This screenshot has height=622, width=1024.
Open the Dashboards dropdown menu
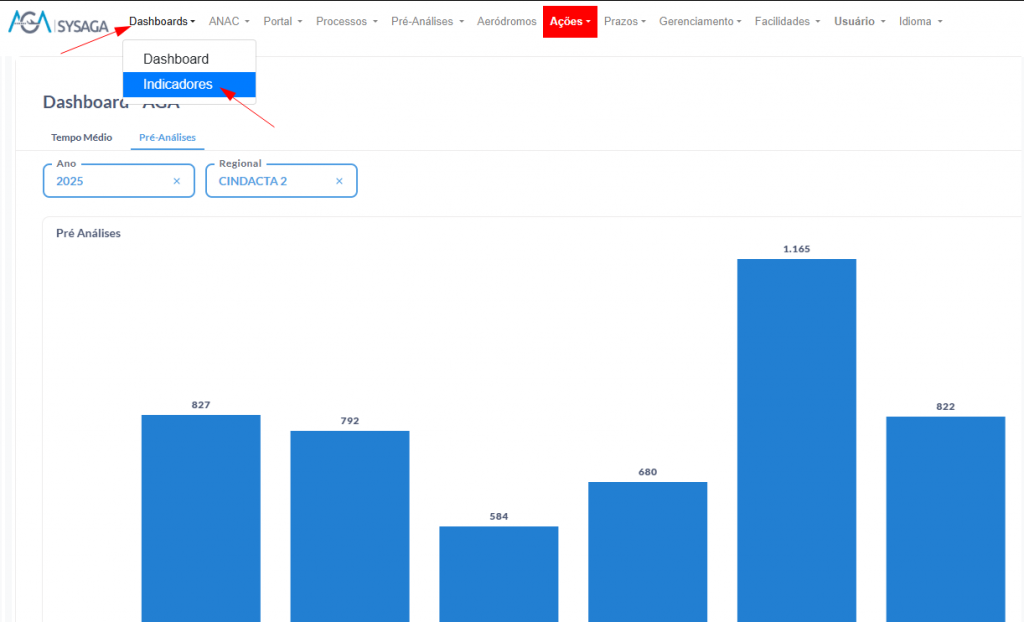point(162,21)
